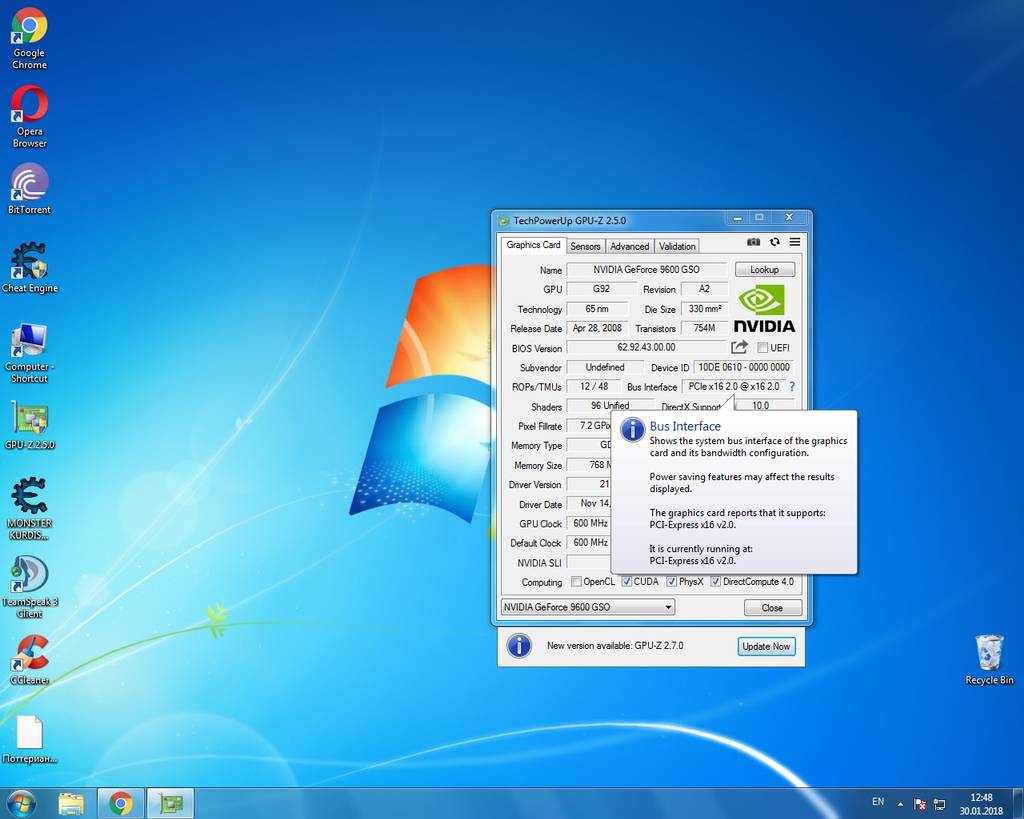Toggle the DirectCompute 4.0 checkbox
The image size is (1024, 819).
716,581
